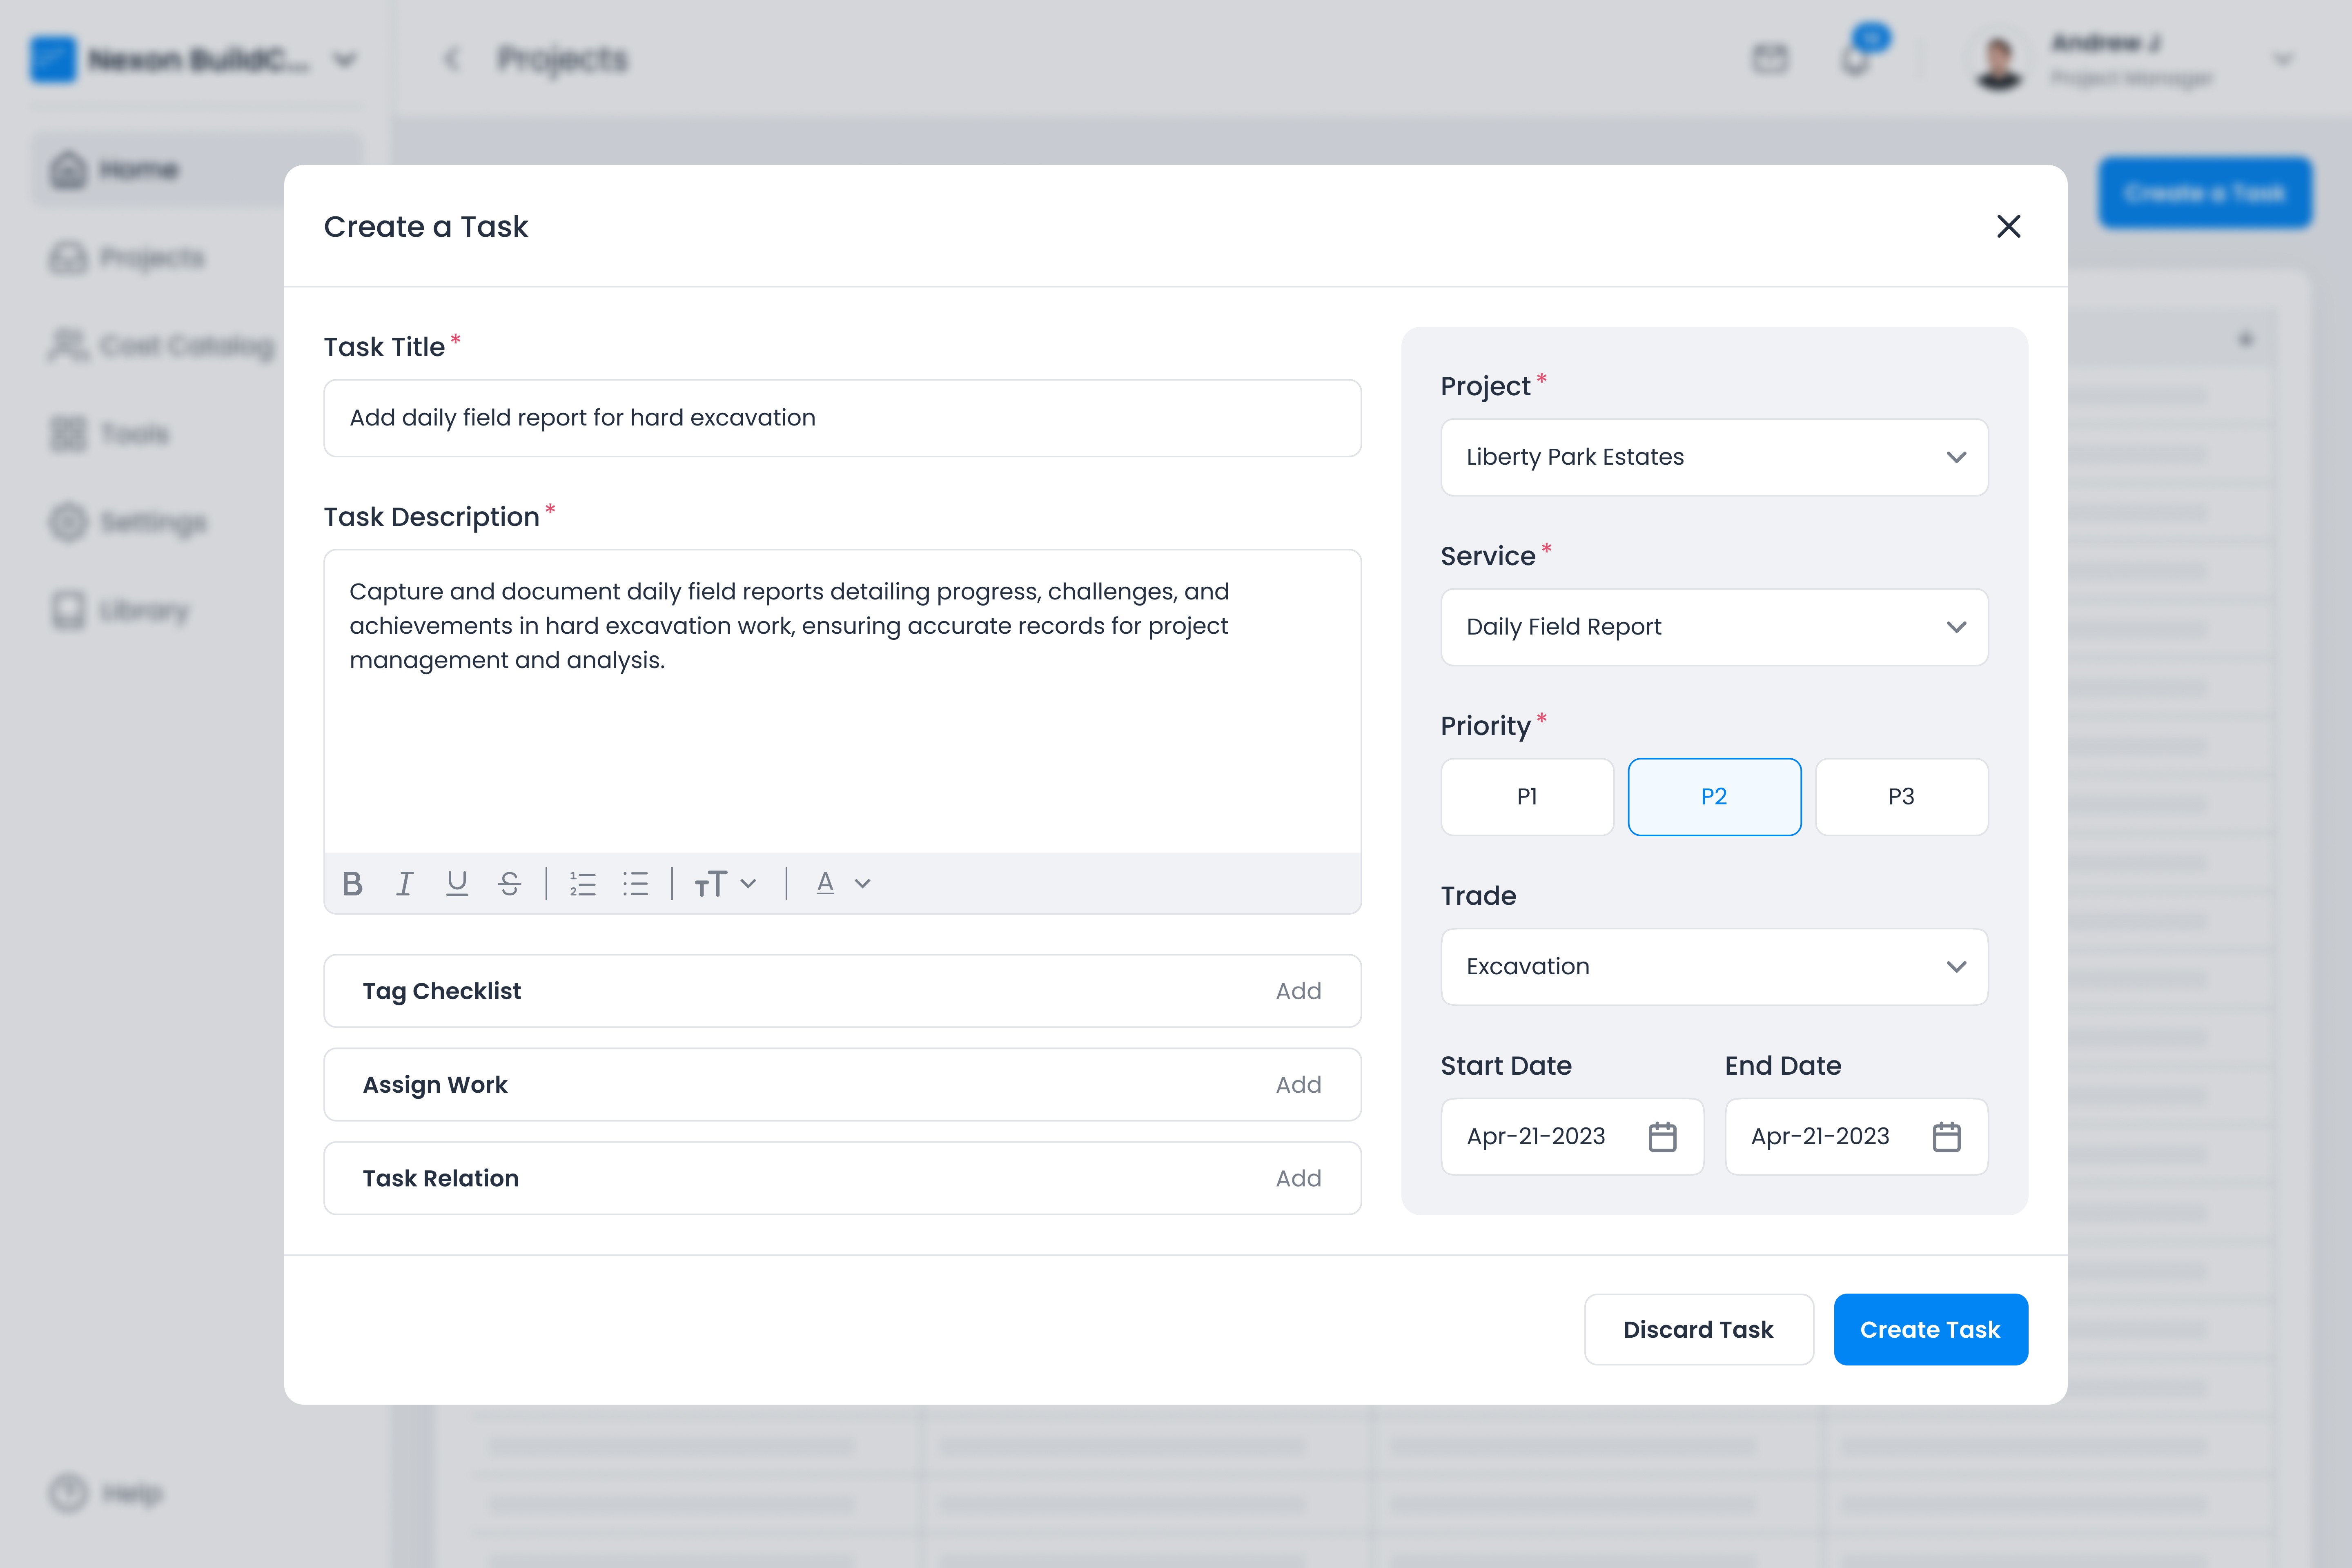This screenshot has width=2352, height=1568.
Task: Open the text size dropdown
Action: coord(725,884)
